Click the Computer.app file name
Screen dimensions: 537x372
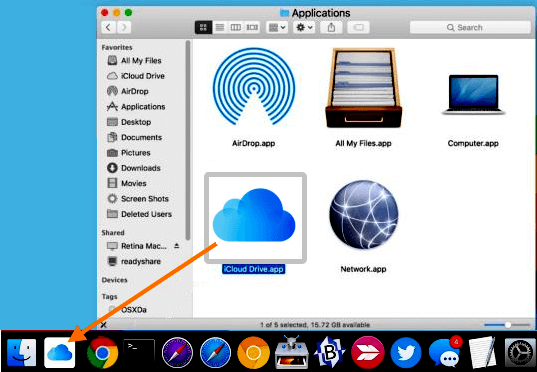pos(473,143)
